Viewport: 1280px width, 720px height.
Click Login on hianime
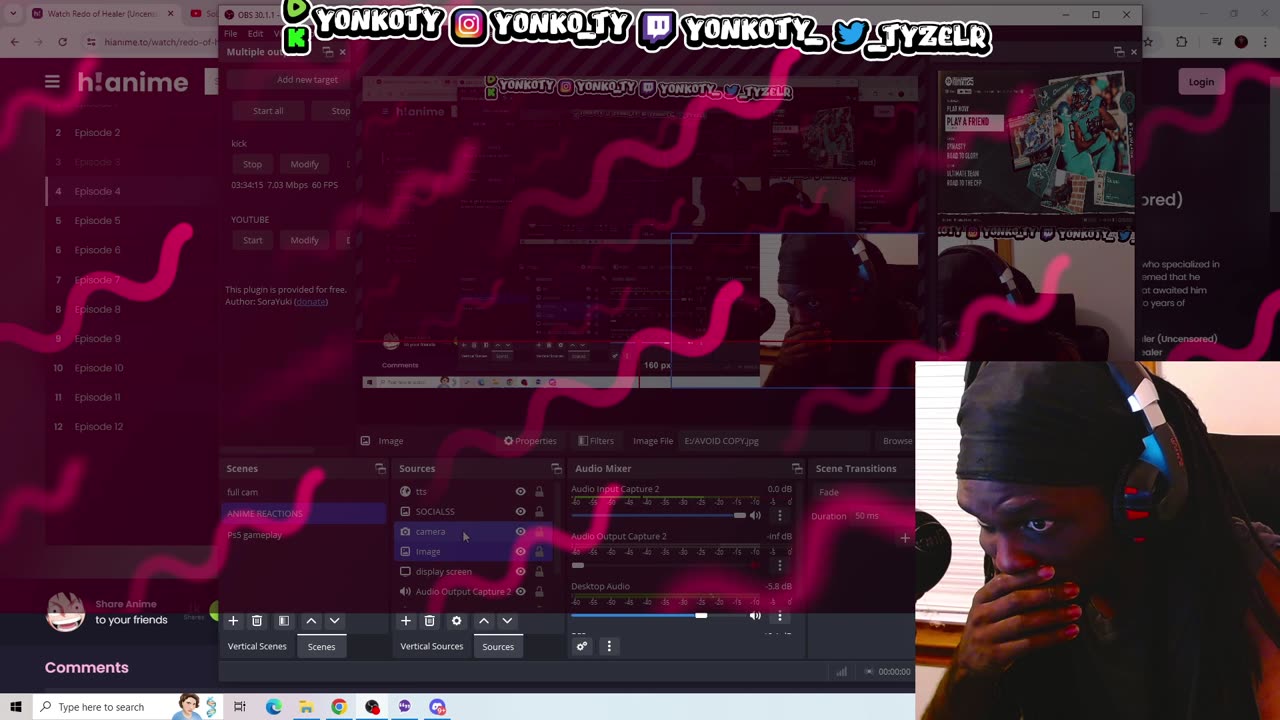tap(1201, 82)
